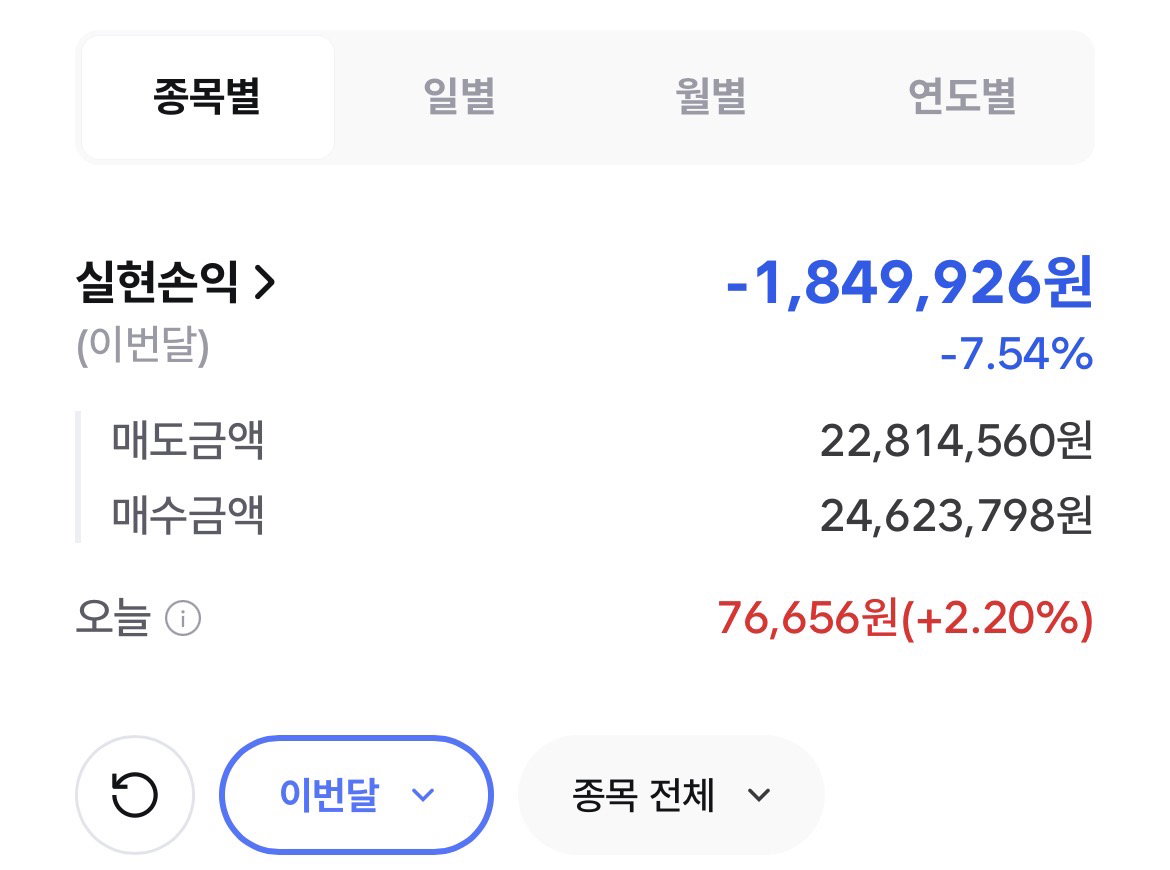Switch to the 종목별 tab
The height and width of the screenshot is (870, 1170).
click(207, 97)
